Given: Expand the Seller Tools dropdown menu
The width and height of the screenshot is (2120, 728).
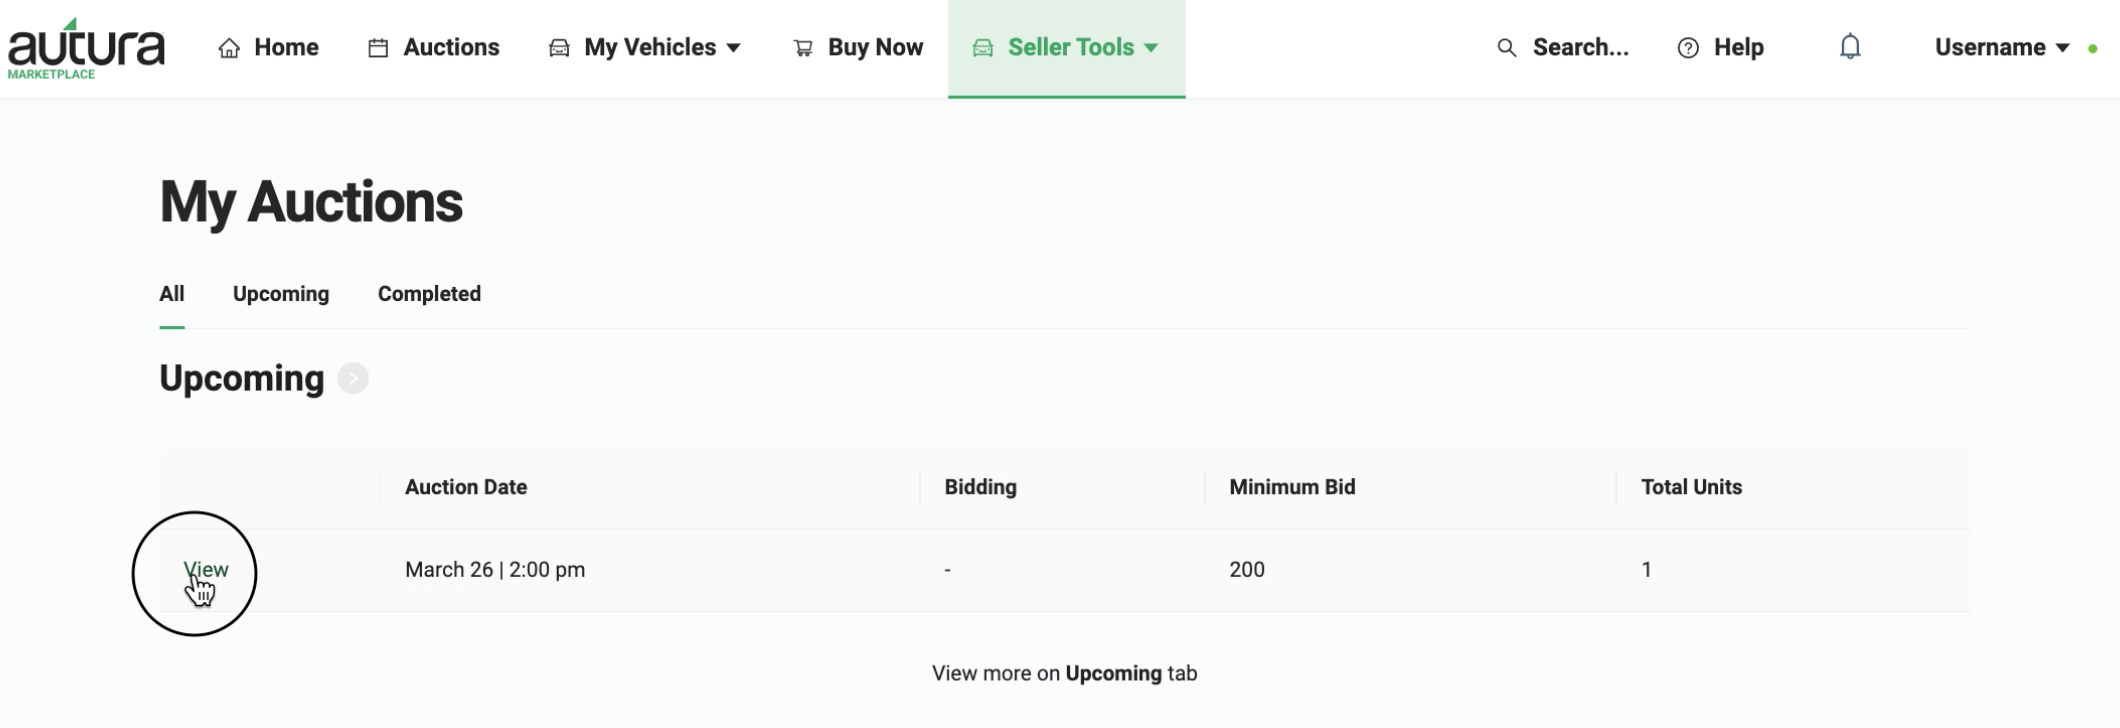Looking at the screenshot, I should point(1066,48).
